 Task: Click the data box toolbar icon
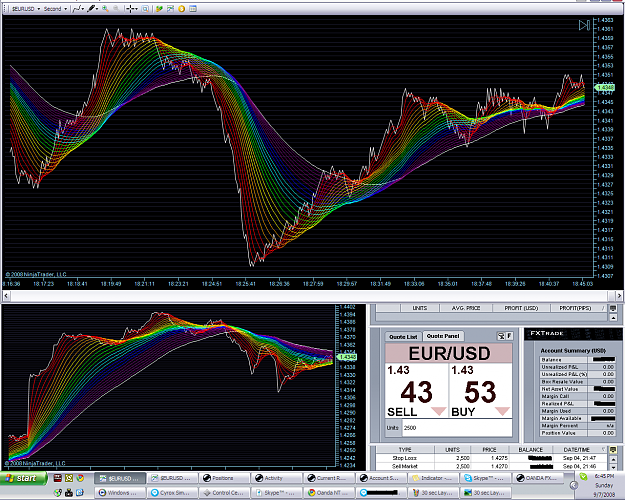tap(193, 9)
